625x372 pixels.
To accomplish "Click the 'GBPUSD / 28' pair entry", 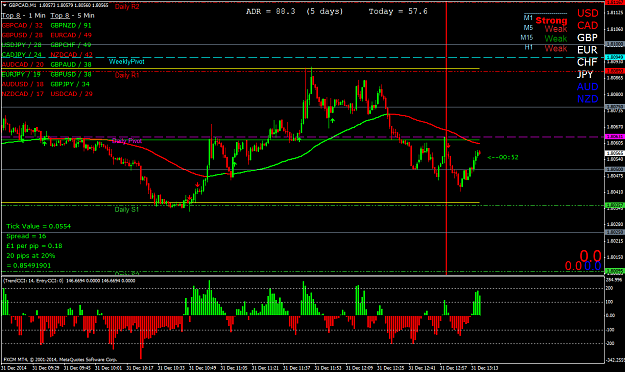I will (22, 35).
